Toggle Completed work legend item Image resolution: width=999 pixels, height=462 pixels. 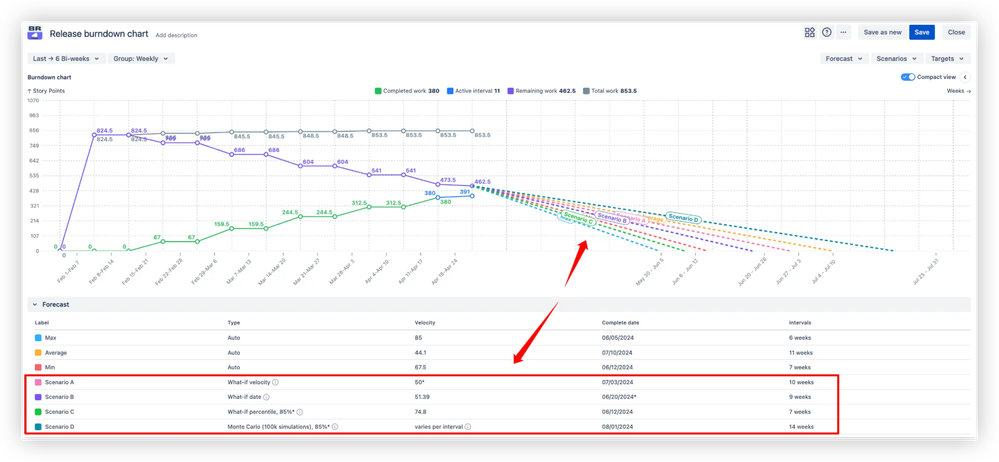pos(406,91)
